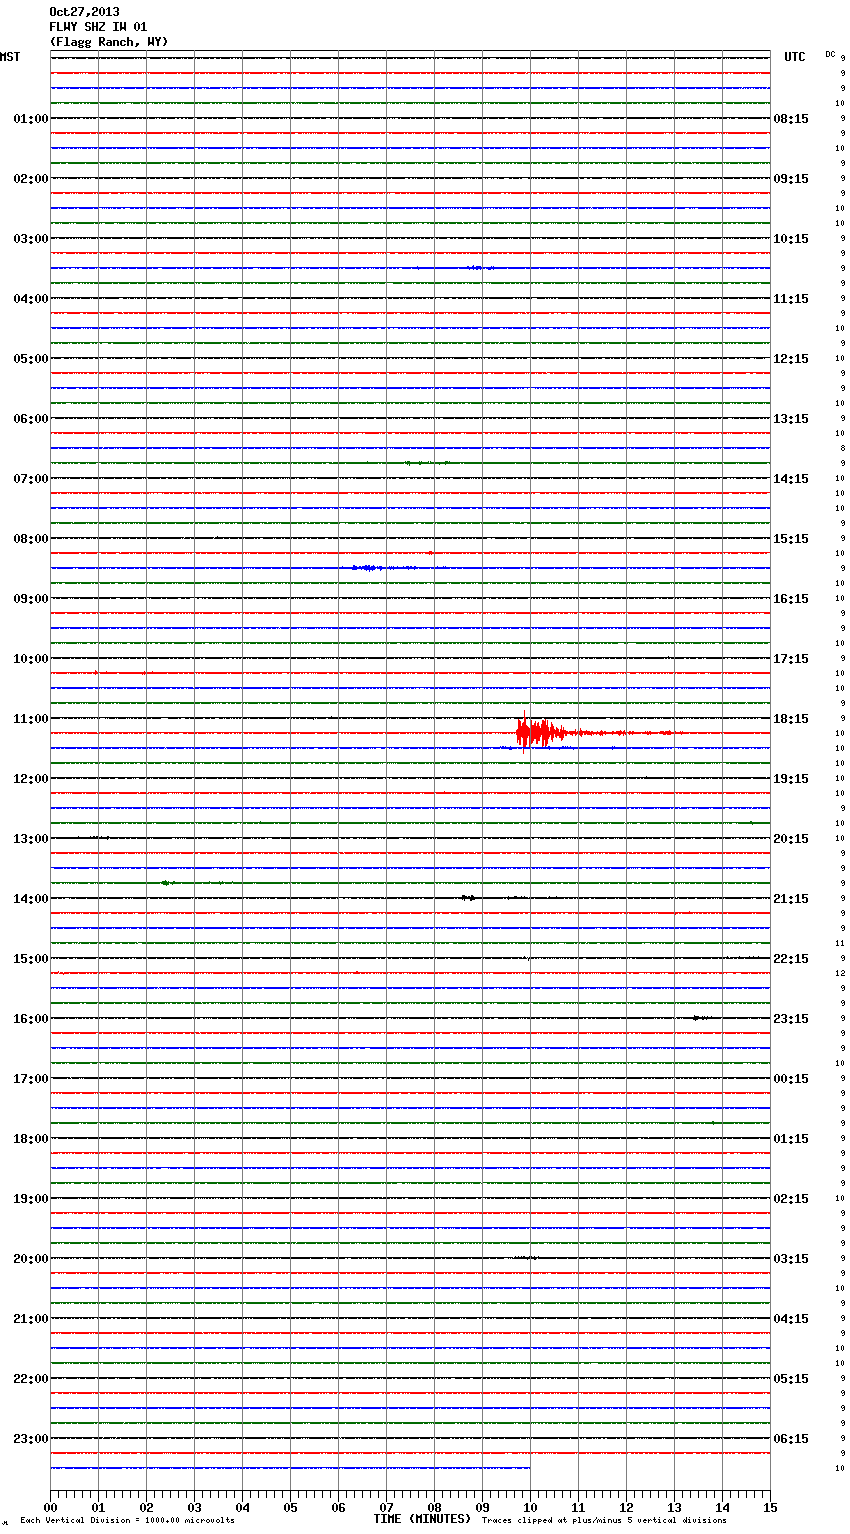Click 'Each Vertical Division = 1000.00 microvolts' note
This screenshot has width=850, height=1534.
[127, 1521]
